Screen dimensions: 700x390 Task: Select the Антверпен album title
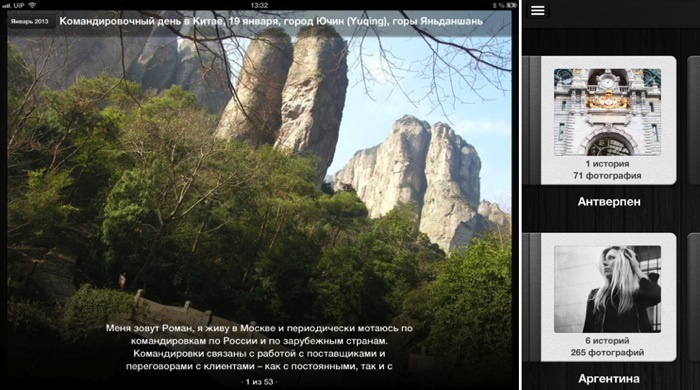[609, 202]
